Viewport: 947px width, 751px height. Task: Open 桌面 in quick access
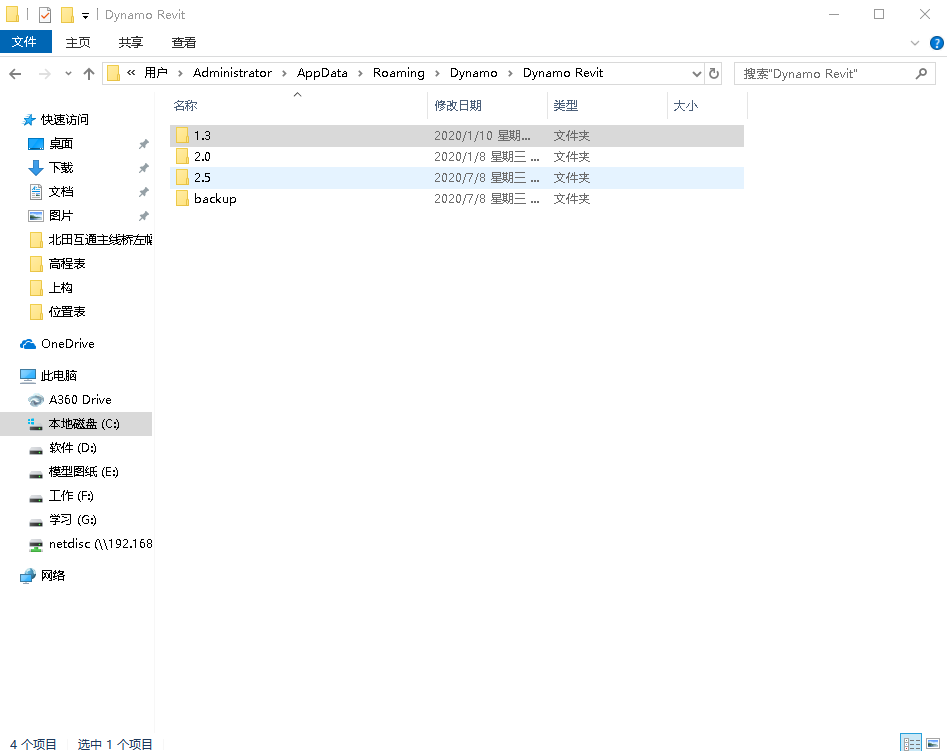(60, 144)
